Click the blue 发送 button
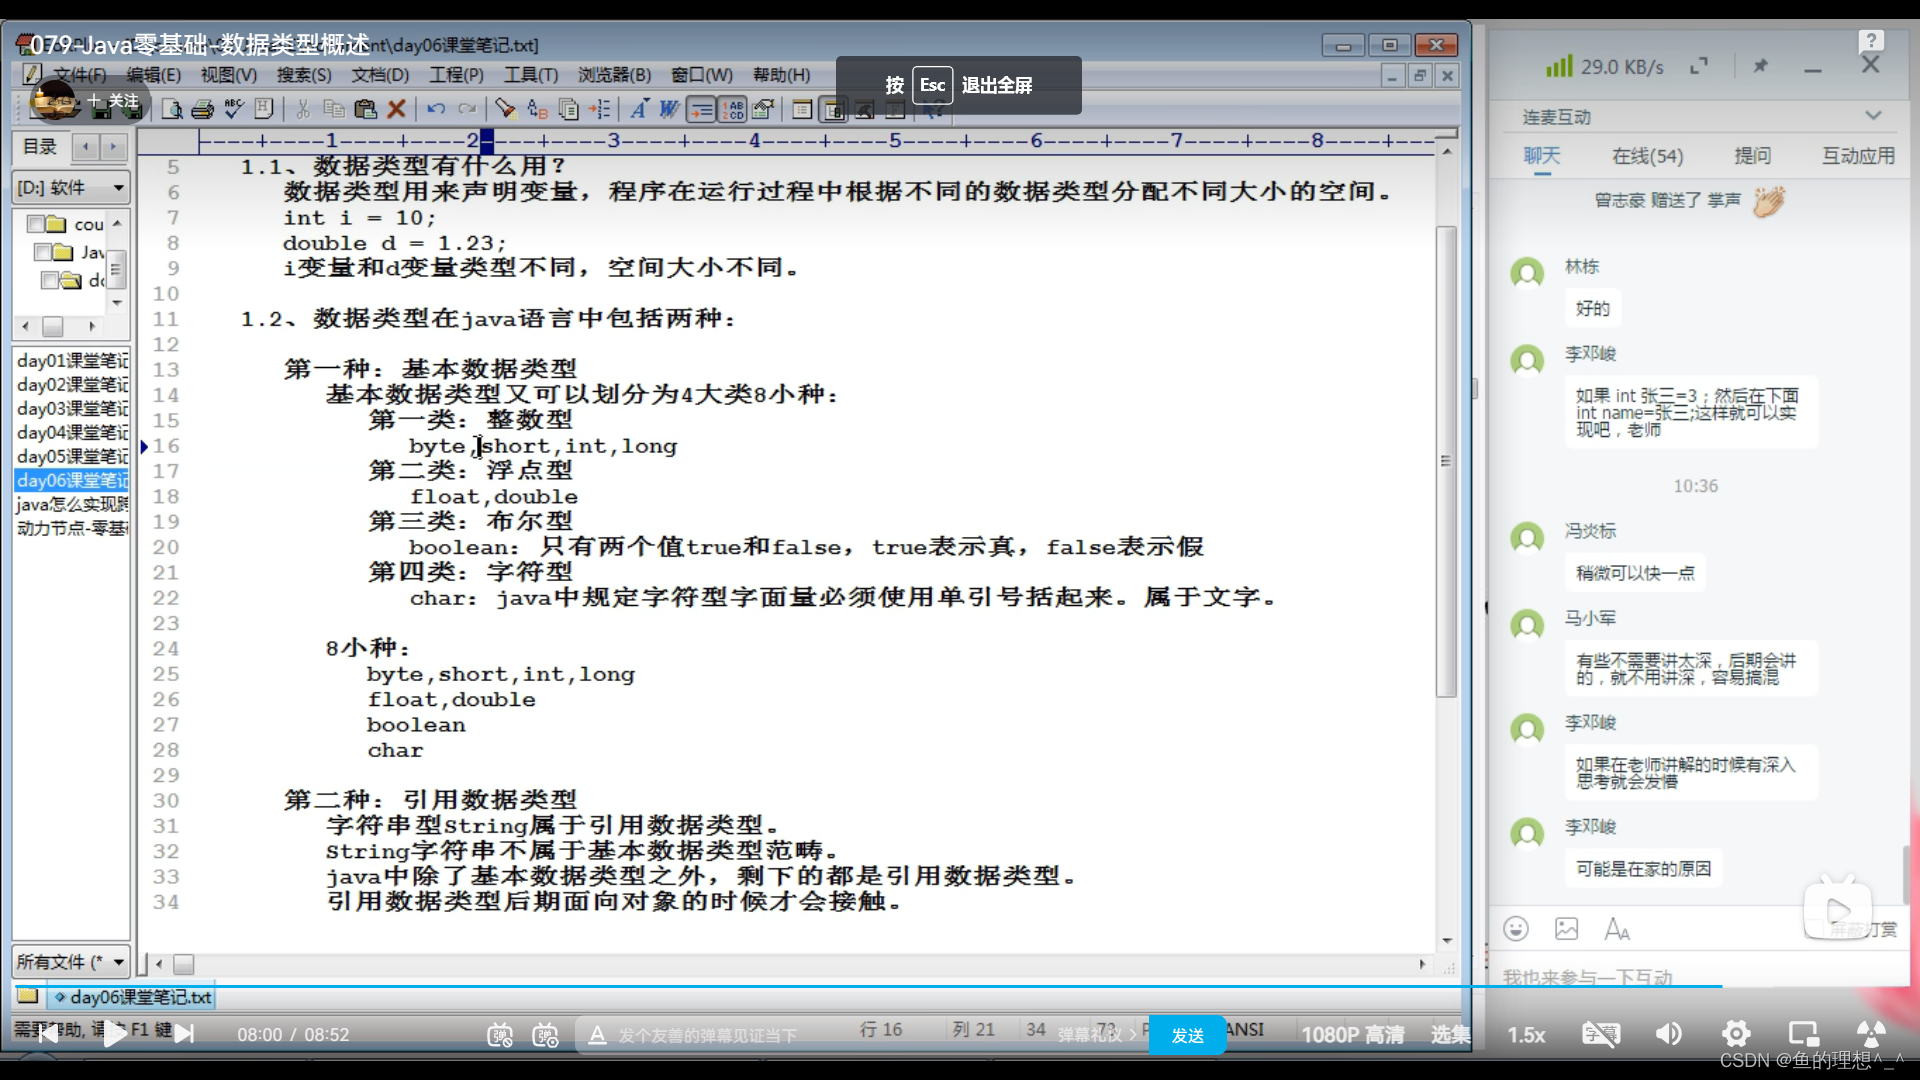Viewport: 1920px width, 1080px height. (x=1187, y=1035)
